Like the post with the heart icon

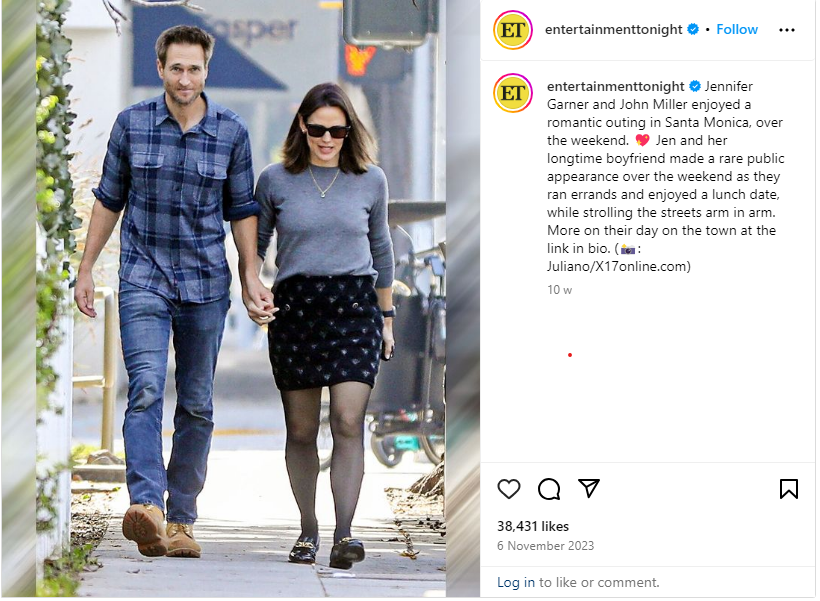[508, 489]
